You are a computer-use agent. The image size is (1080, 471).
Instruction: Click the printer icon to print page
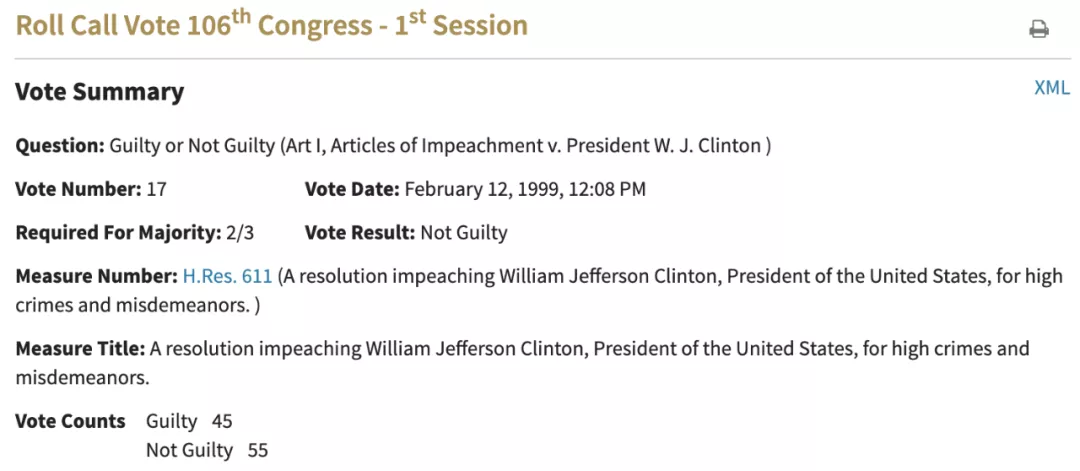(x=1039, y=30)
